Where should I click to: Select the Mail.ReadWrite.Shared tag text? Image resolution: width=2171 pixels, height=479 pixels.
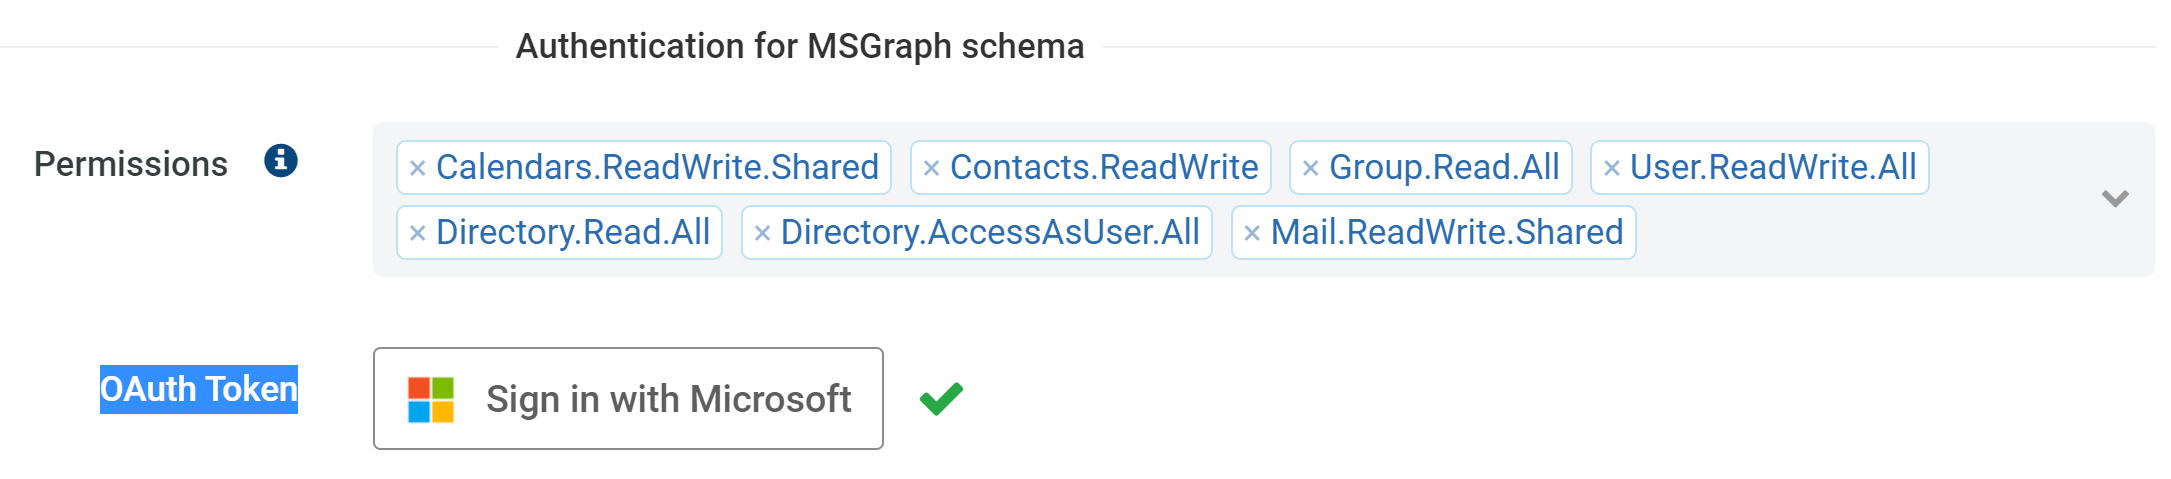(1447, 232)
